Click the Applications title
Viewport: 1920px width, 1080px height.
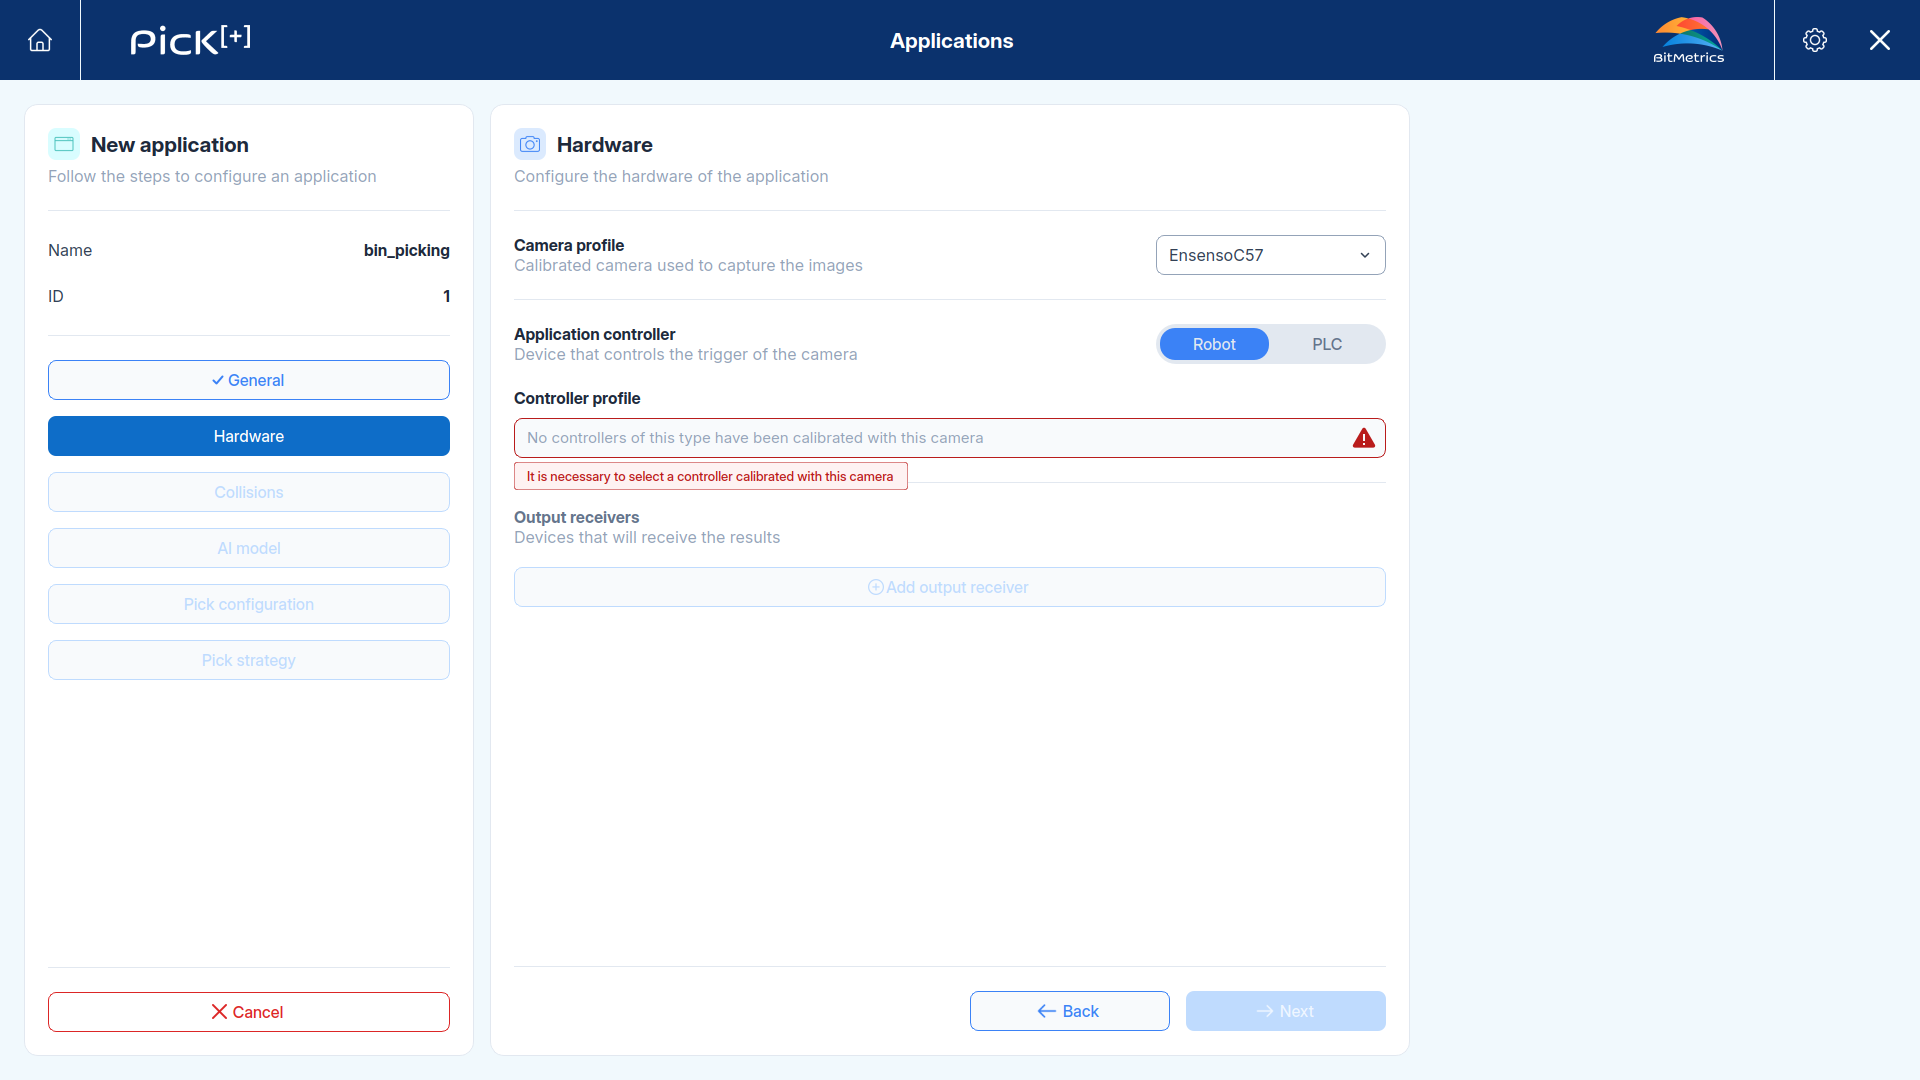point(952,41)
